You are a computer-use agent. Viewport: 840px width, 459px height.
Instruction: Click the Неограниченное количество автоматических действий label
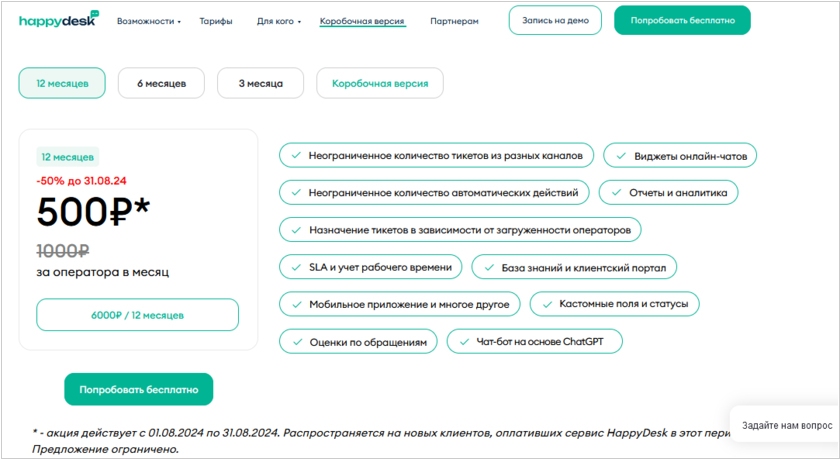pos(444,193)
